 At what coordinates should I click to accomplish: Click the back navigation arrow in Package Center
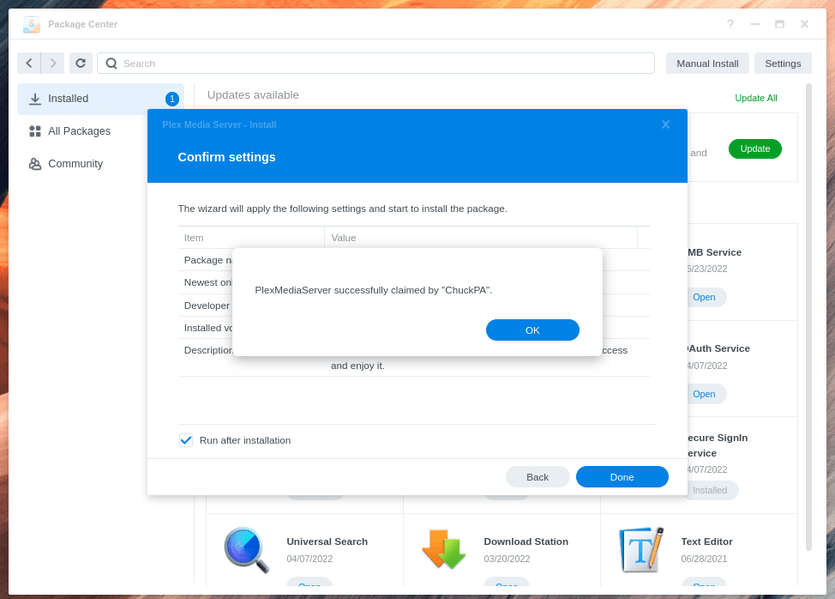(x=29, y=63)
